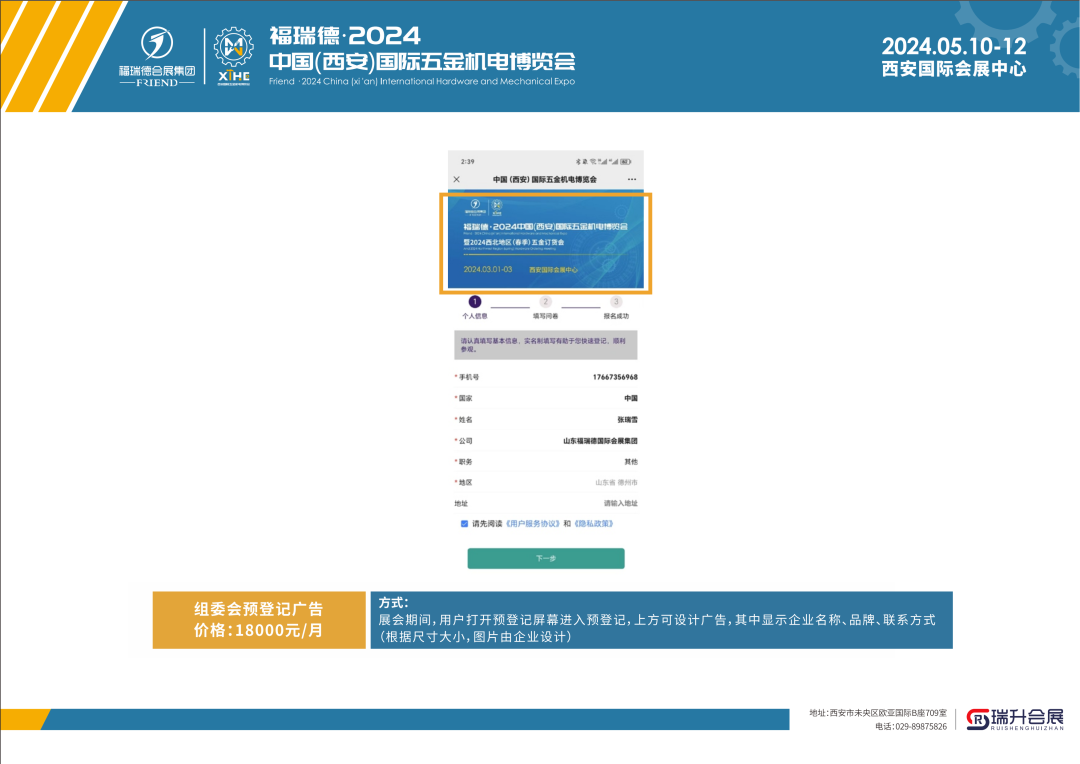Click the XIHE gear logo in header
The width and height of the screenshot is (1080, 764).
click(x=233, y=56)
